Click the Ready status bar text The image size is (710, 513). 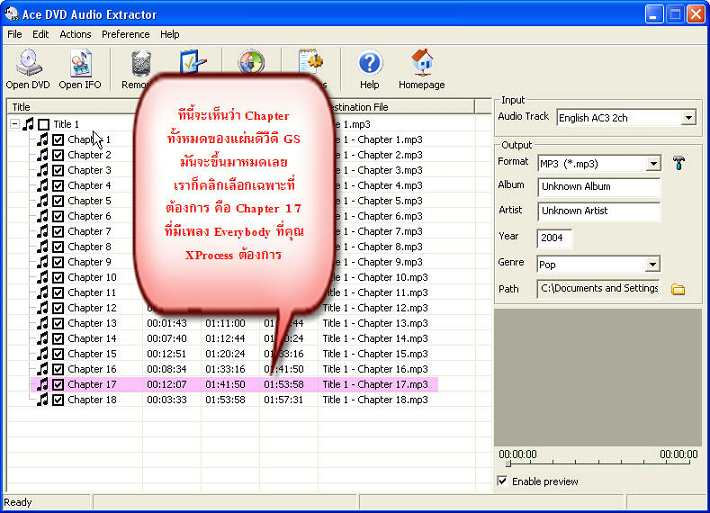(x=18, y=502)
